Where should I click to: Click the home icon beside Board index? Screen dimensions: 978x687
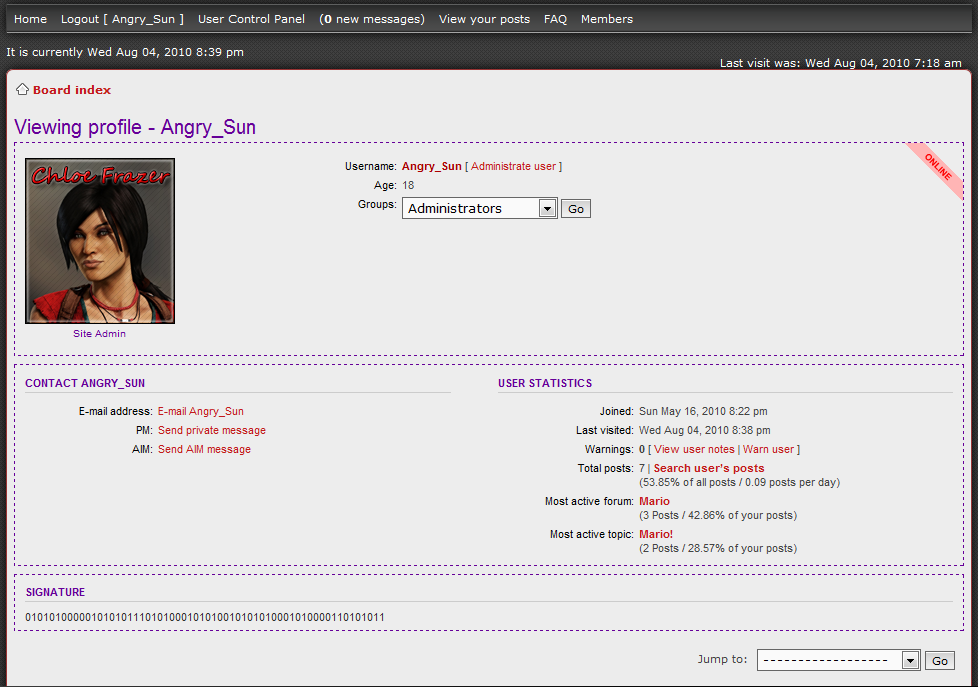coord(22,90)
